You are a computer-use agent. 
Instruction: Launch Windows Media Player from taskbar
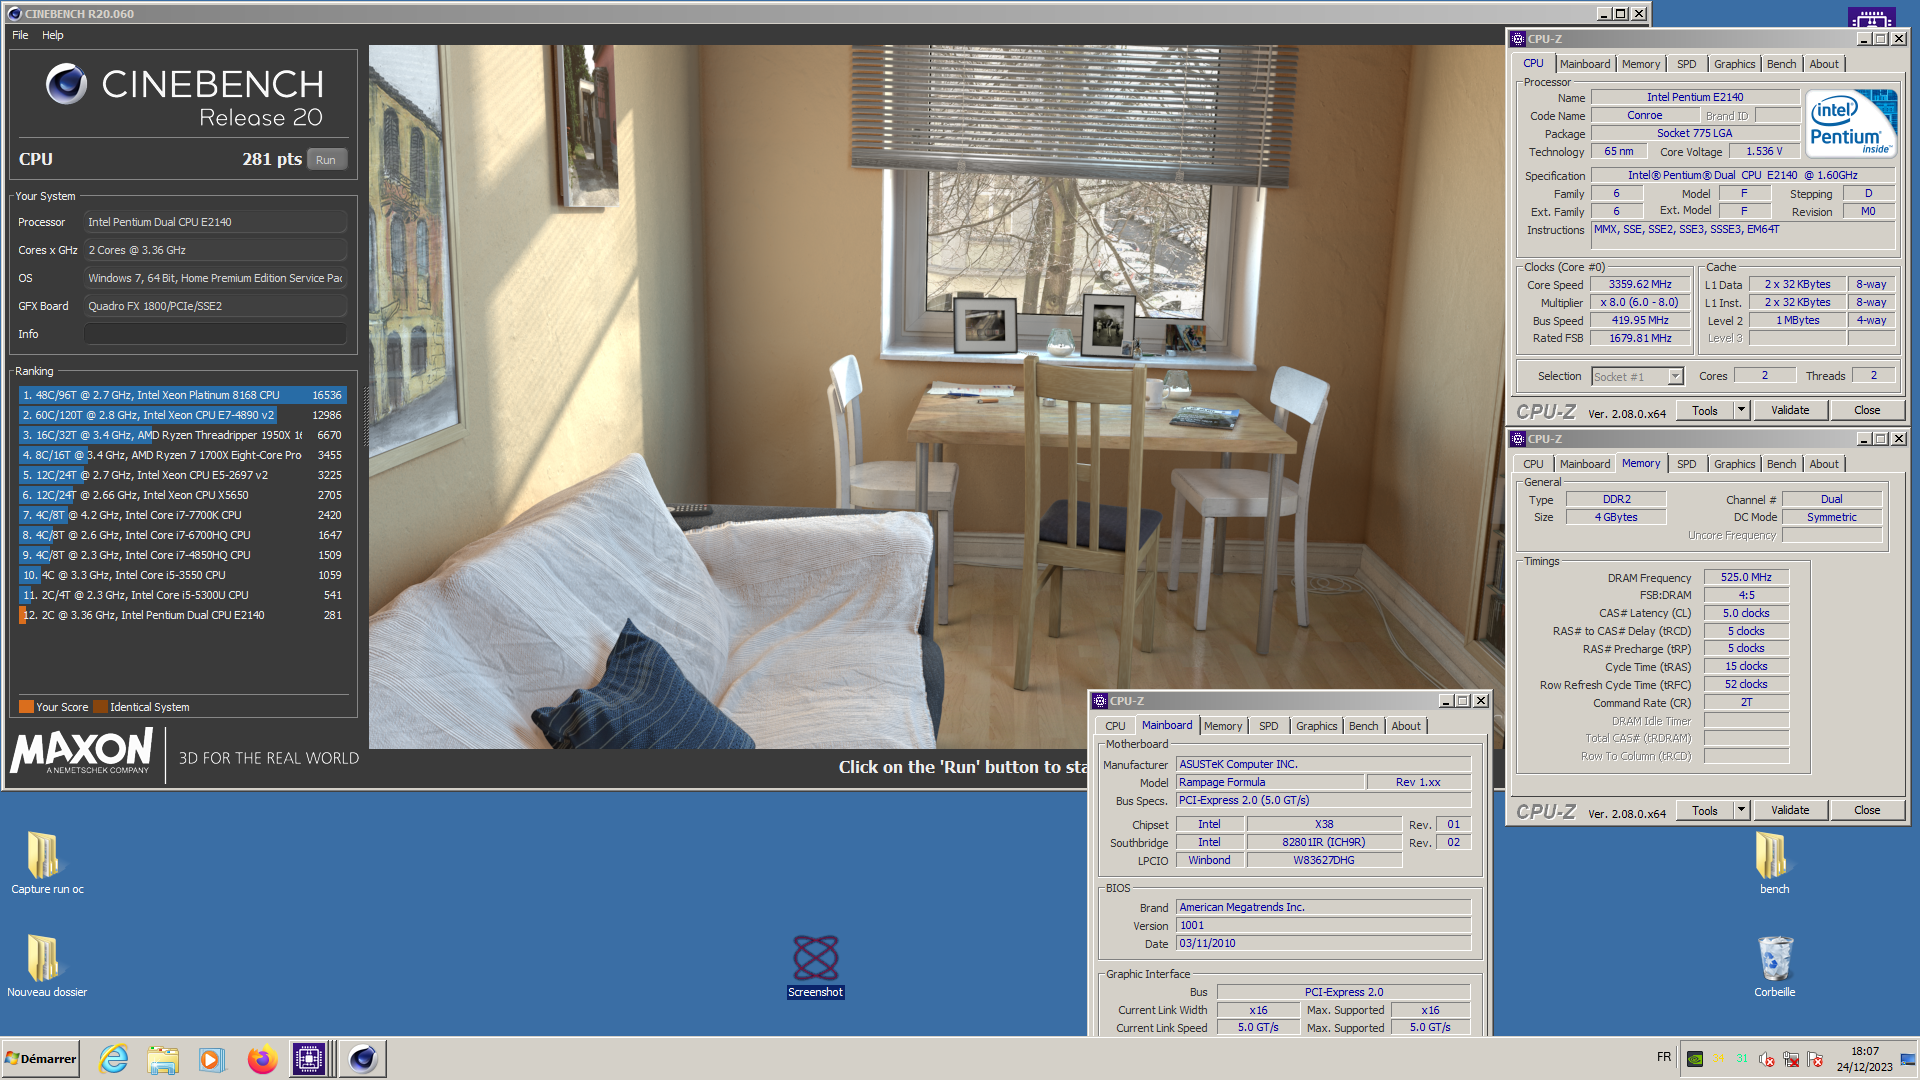click(211, 1059)
